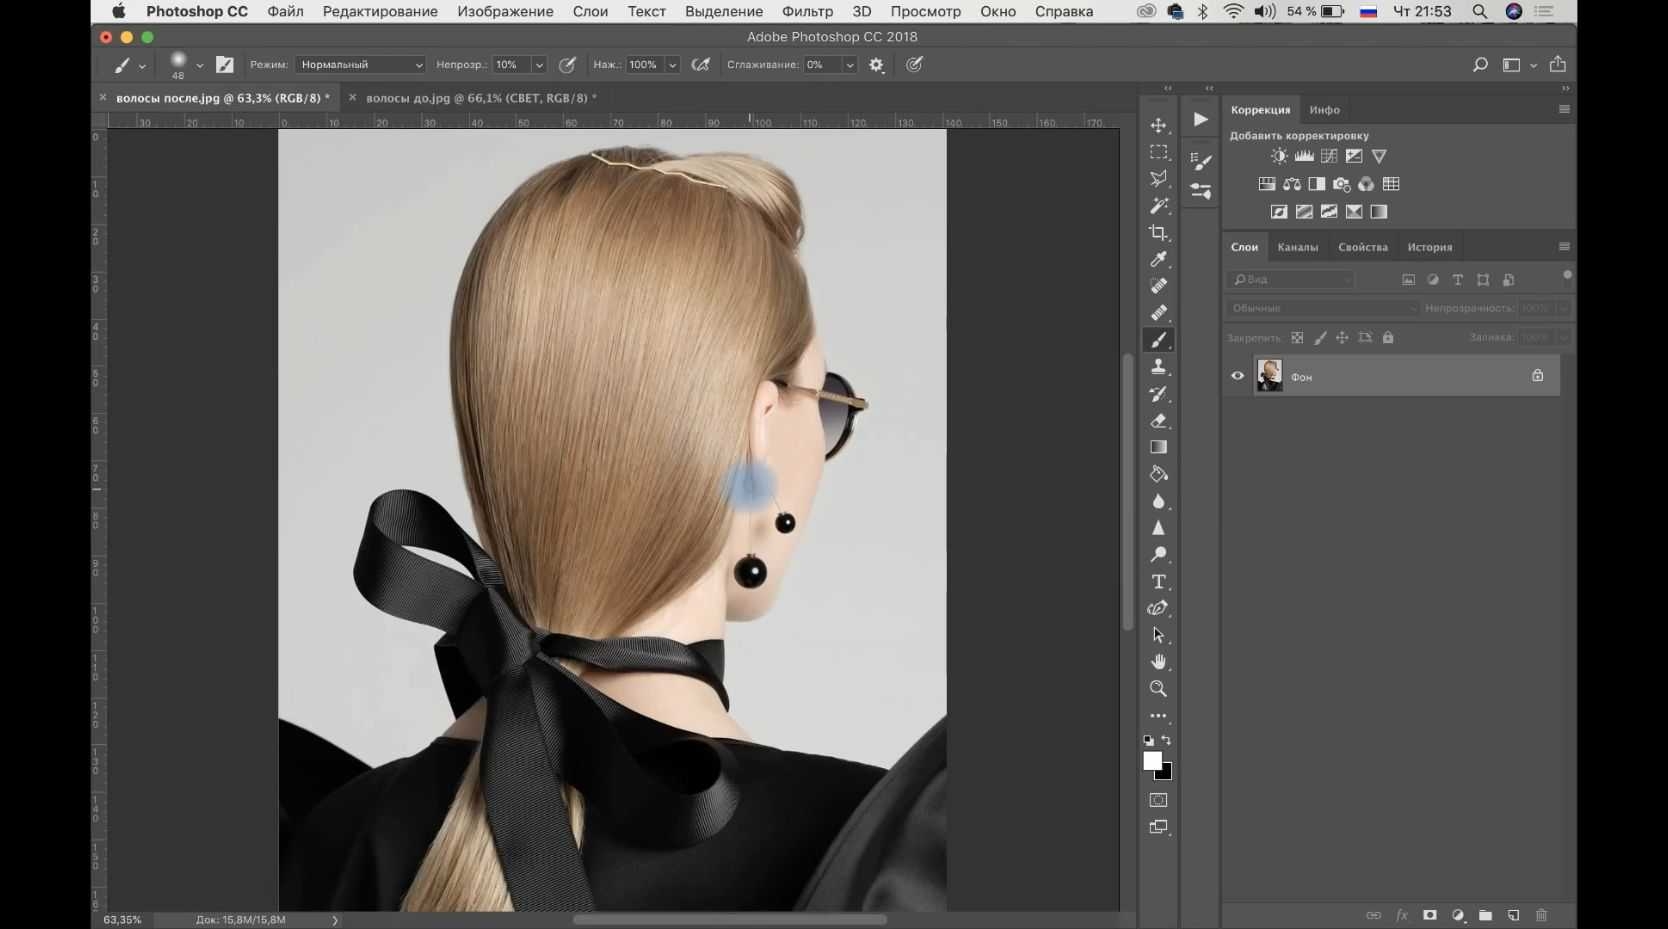This screenshot has height=929, width=1668.
Task: Expand the Непрозр. opacity dropdown arrow
Action: (539, 65)
